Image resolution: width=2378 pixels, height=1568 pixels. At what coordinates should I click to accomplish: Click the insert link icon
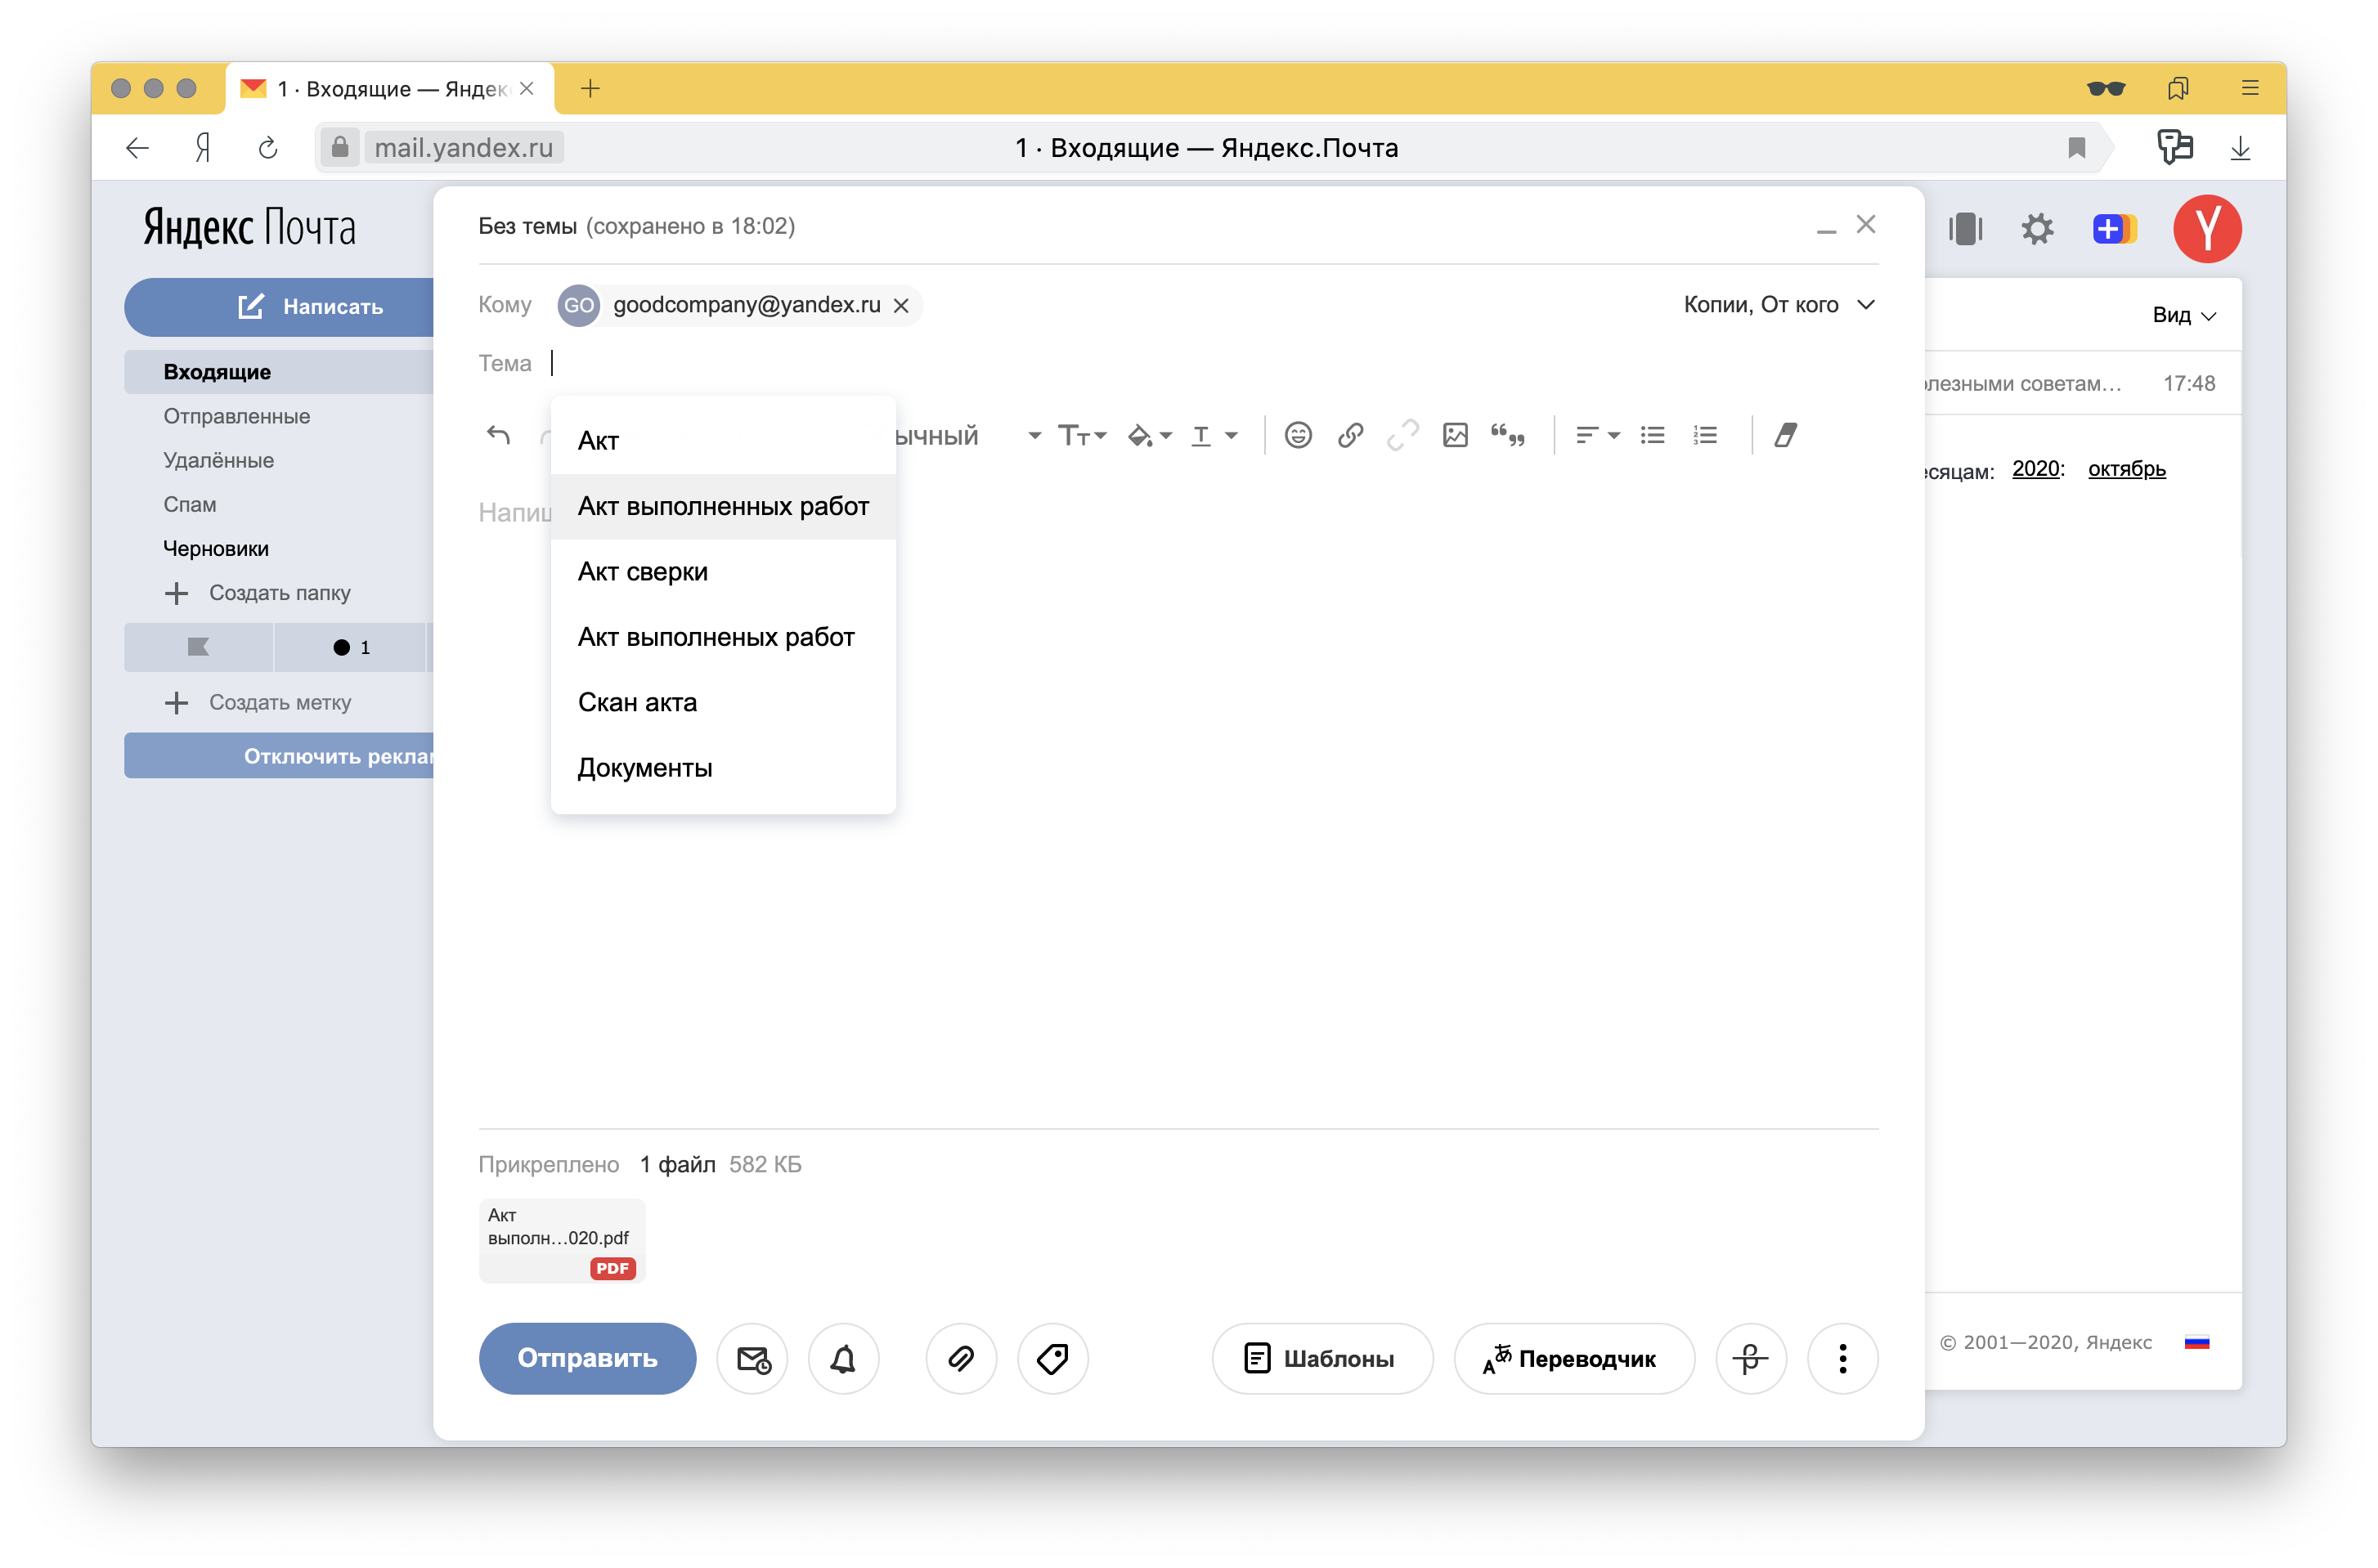(x=1350, y=435)
